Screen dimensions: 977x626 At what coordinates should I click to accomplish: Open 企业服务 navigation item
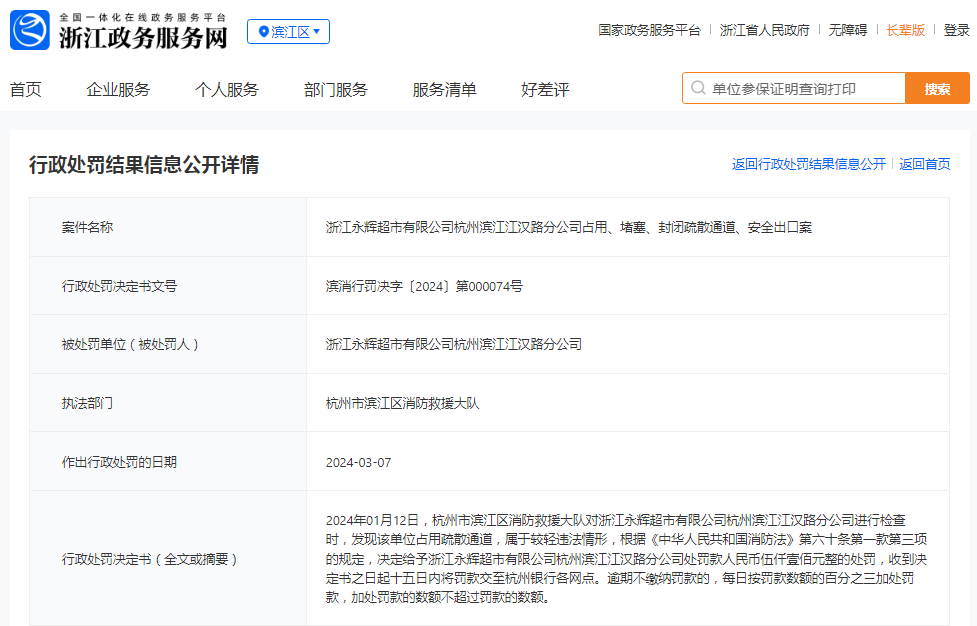click(118, 90)
